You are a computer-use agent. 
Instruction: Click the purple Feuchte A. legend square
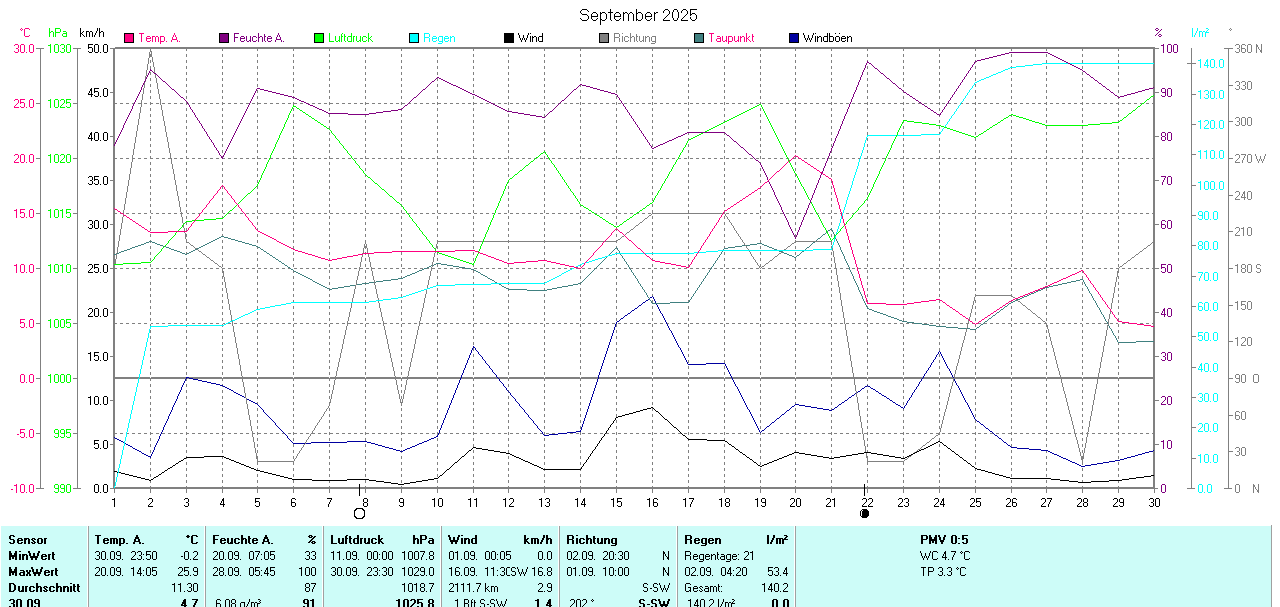click(225, 38)
